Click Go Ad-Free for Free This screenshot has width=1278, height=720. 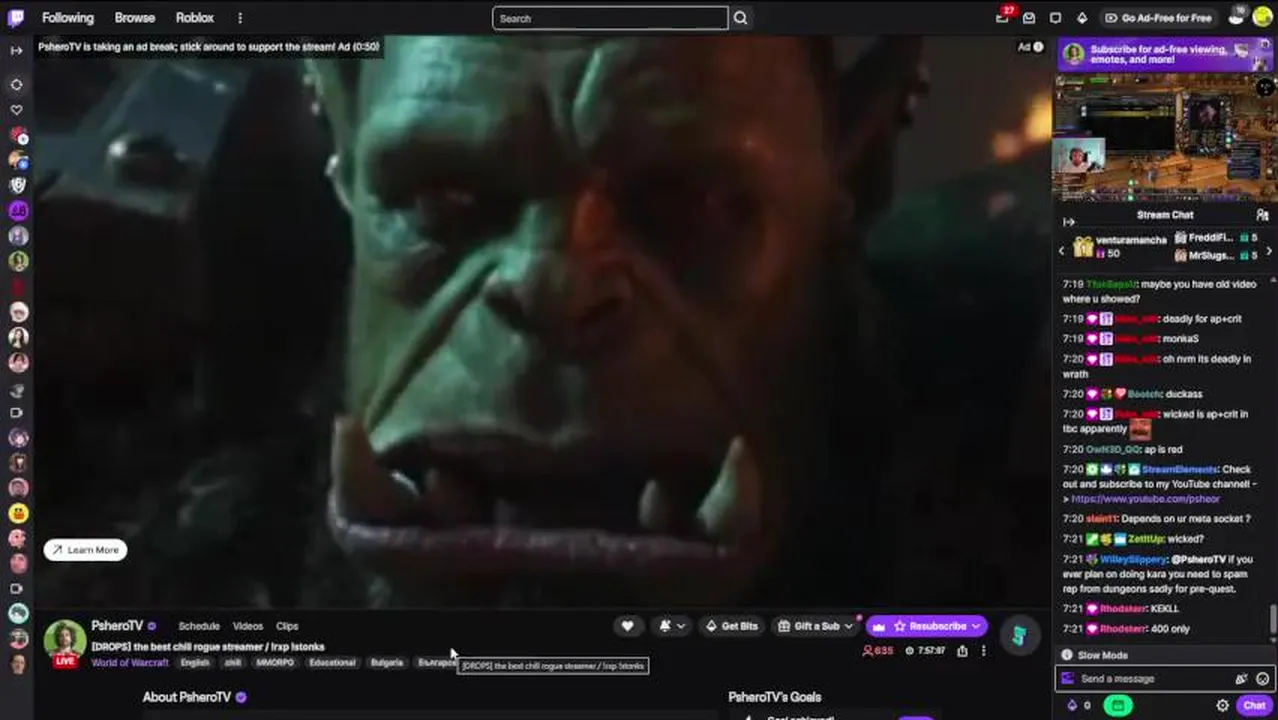point(1158,18)
